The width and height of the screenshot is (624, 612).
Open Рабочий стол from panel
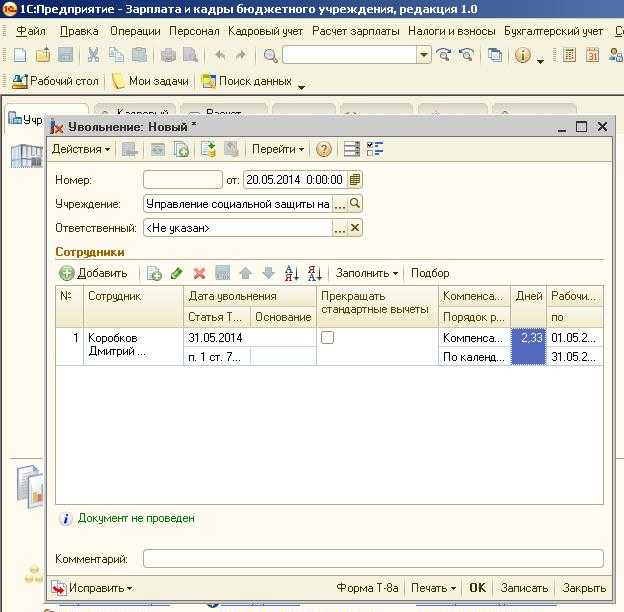click(55, 81)
